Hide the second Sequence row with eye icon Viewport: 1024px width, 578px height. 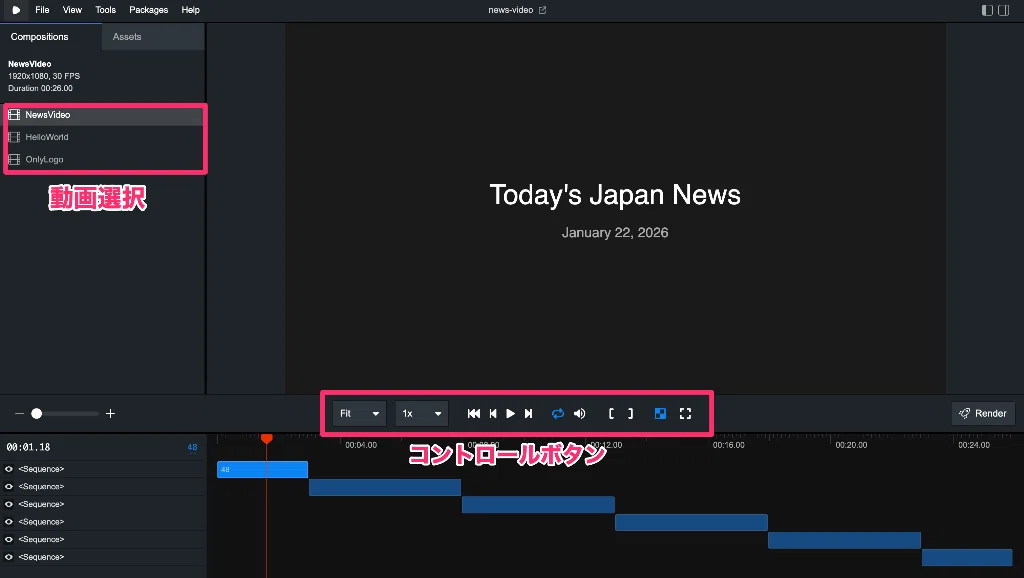click(8, 487)
